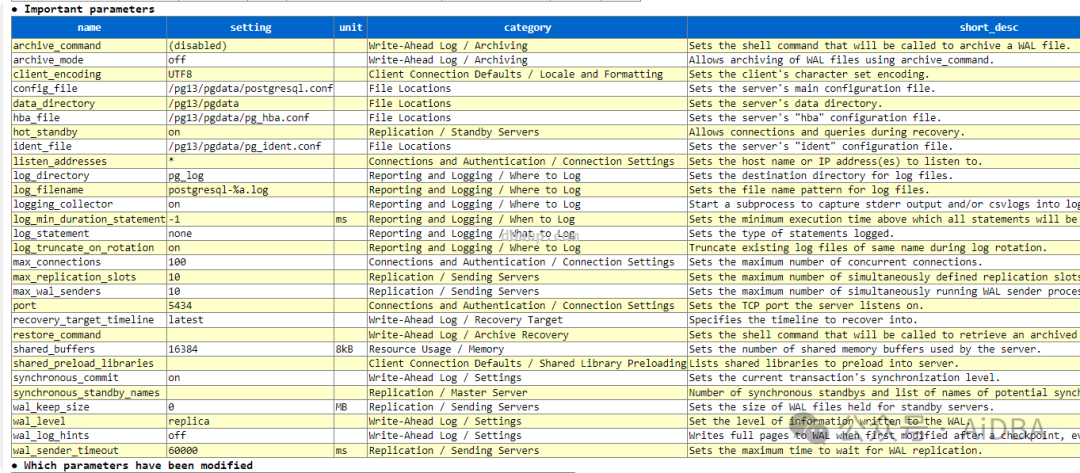The width and height of the screenshot is (1080, 473).
Task: Select 'Write-Ahead Log / Recovery Target' cell
Action: coord(527,320)
